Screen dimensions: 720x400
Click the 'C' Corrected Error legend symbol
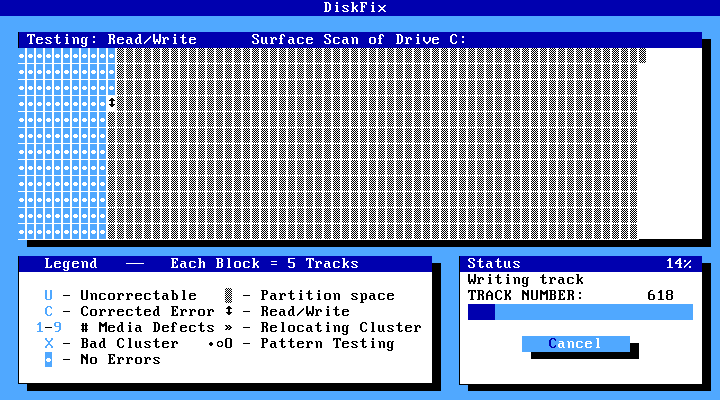(49, 311)
